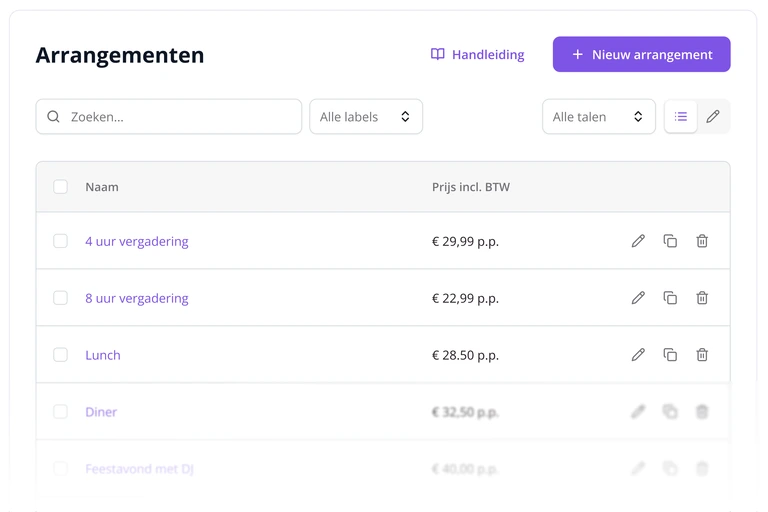Duplicate the 4 uur vergadering row
This screenshot has height=512, width=768.
click(x=670, y=241)
